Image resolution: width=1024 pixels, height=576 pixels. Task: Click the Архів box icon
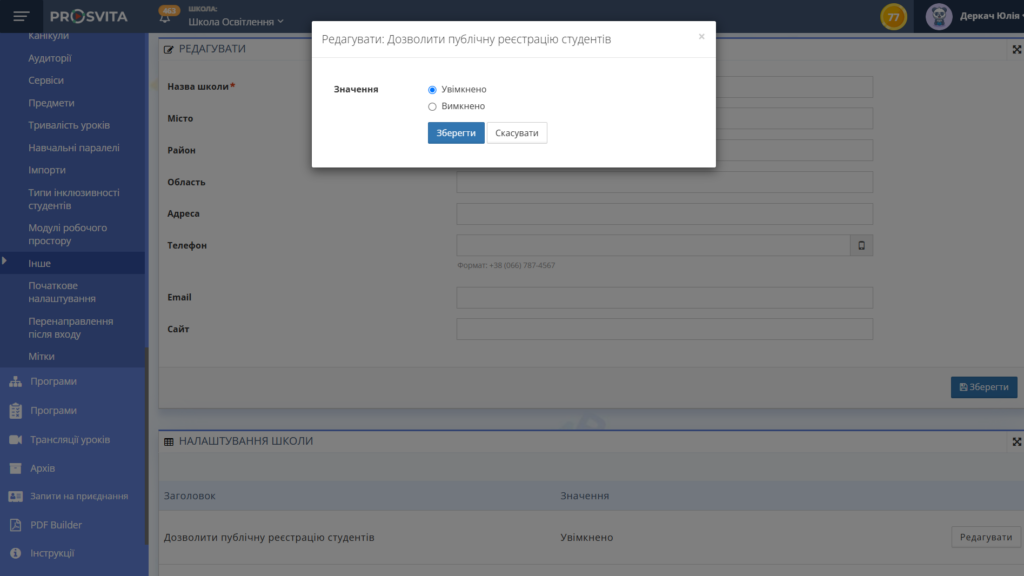tap(15, 468)
